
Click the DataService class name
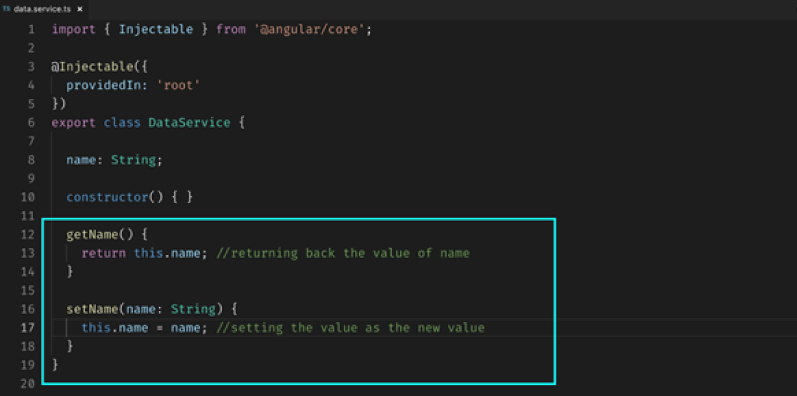(x=189, y=123)
